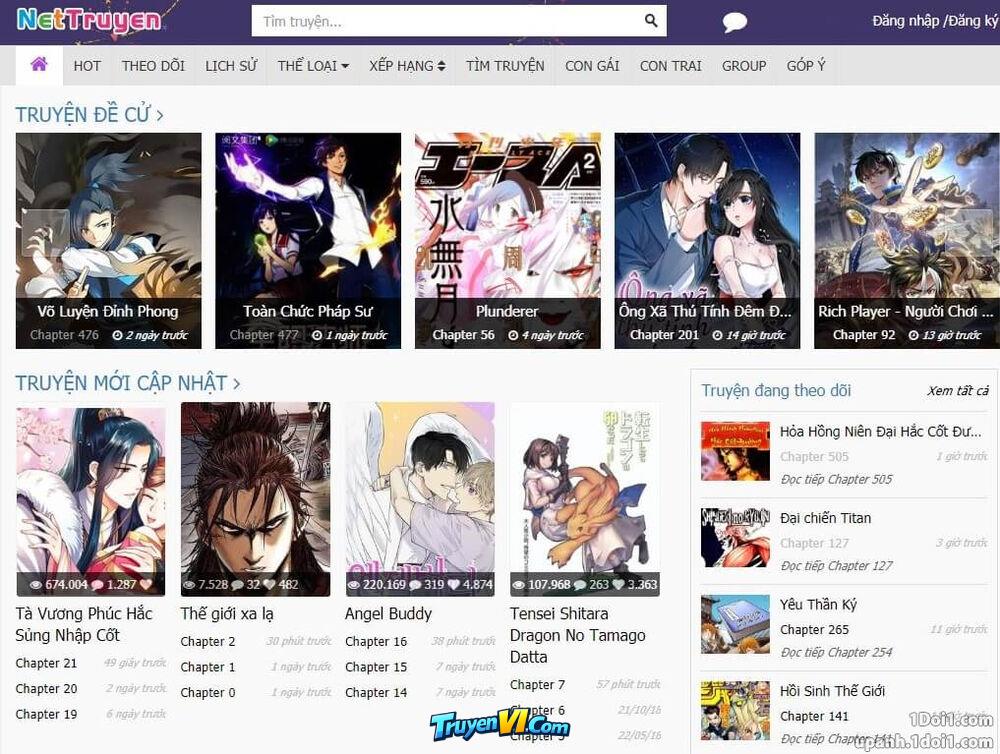The width and height of the screenshot is (1000, 754).
Task: Click the search magnifier icon
Action: (651, 20)
